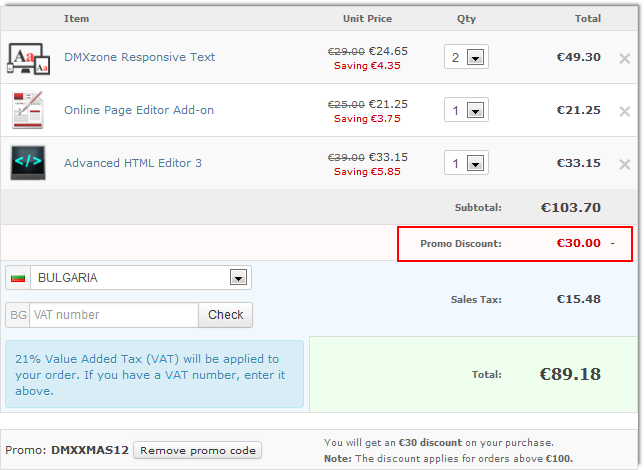Open the DMXzone Responsive Text link

coord(140,57)
